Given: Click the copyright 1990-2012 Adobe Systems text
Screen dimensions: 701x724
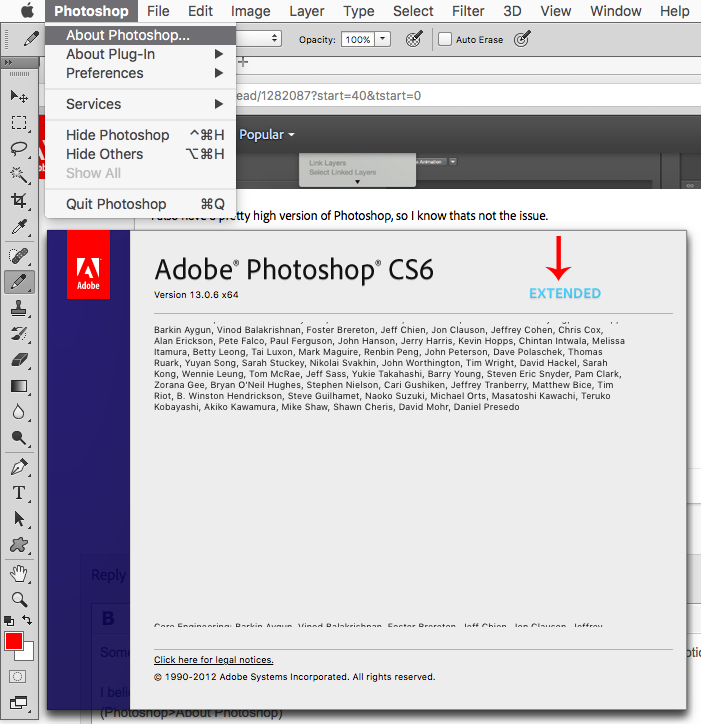Looking at the screenshot, I should point(295,677).
